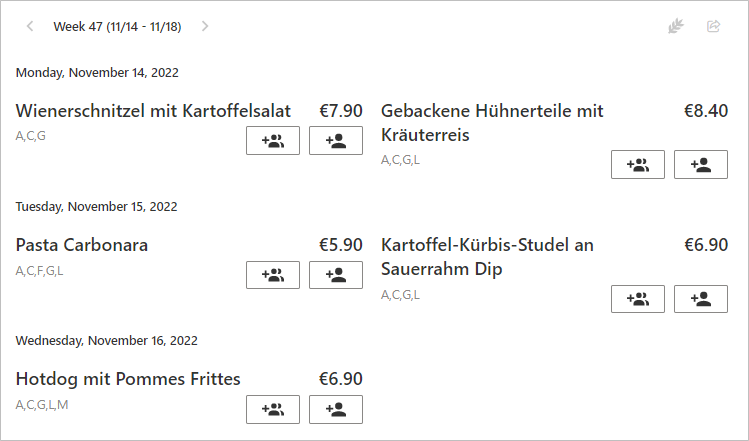Click the share menu icon
749x441 pixels.
coord(714,26)
